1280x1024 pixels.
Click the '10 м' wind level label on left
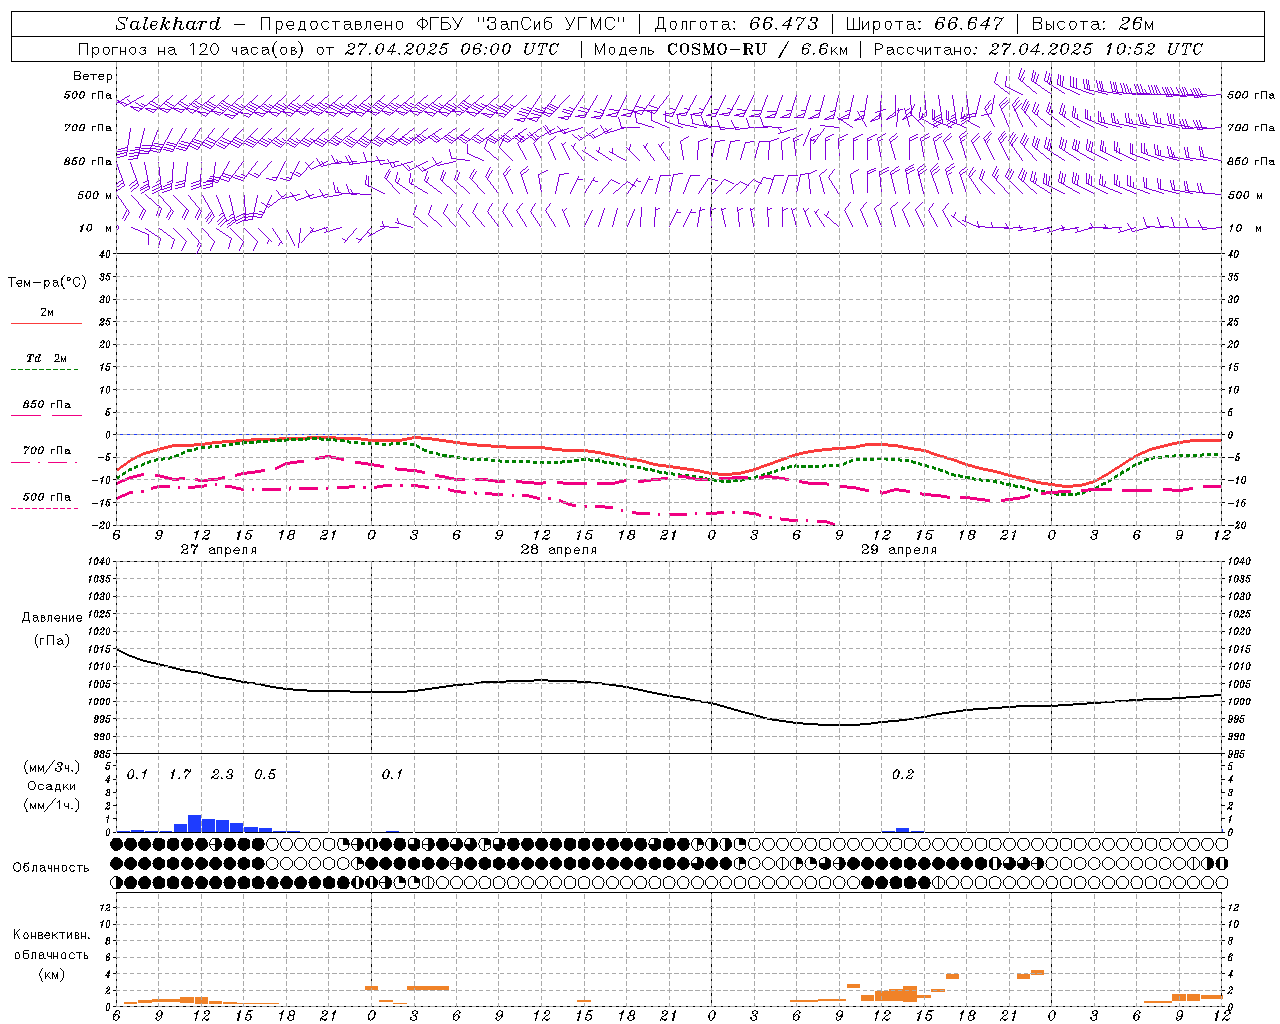(x=97, y=228)
